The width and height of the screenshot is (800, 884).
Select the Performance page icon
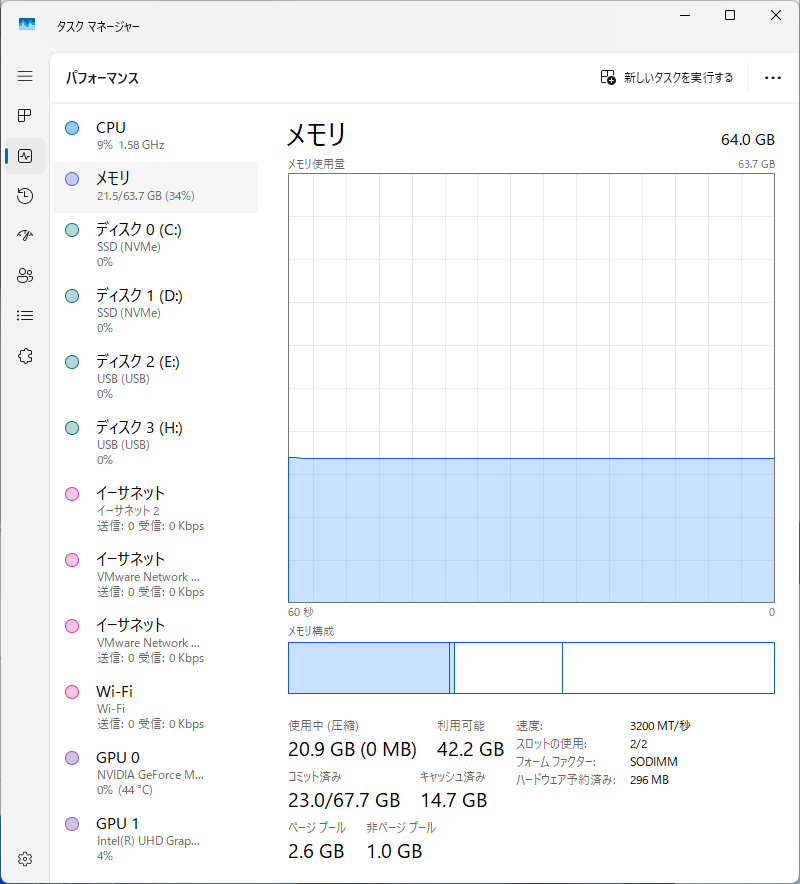point(25,156)
